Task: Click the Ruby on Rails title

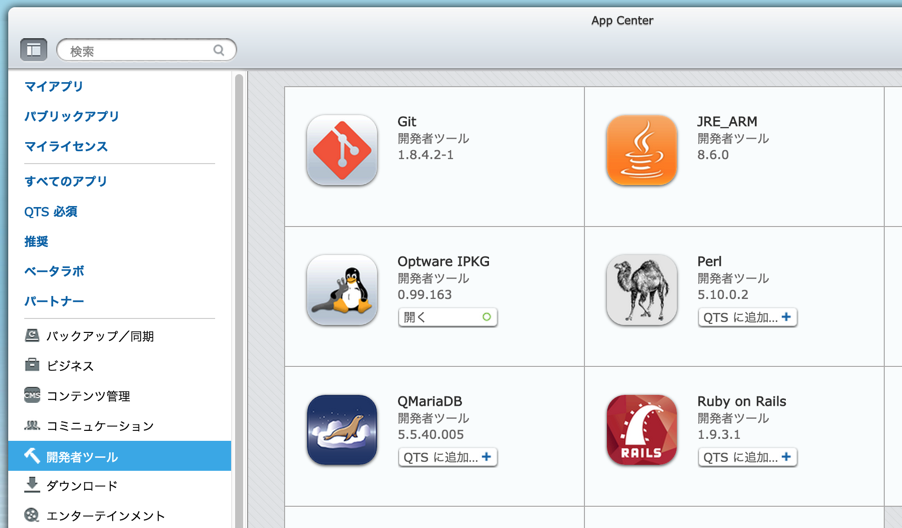Action: (x=742, y=401)
